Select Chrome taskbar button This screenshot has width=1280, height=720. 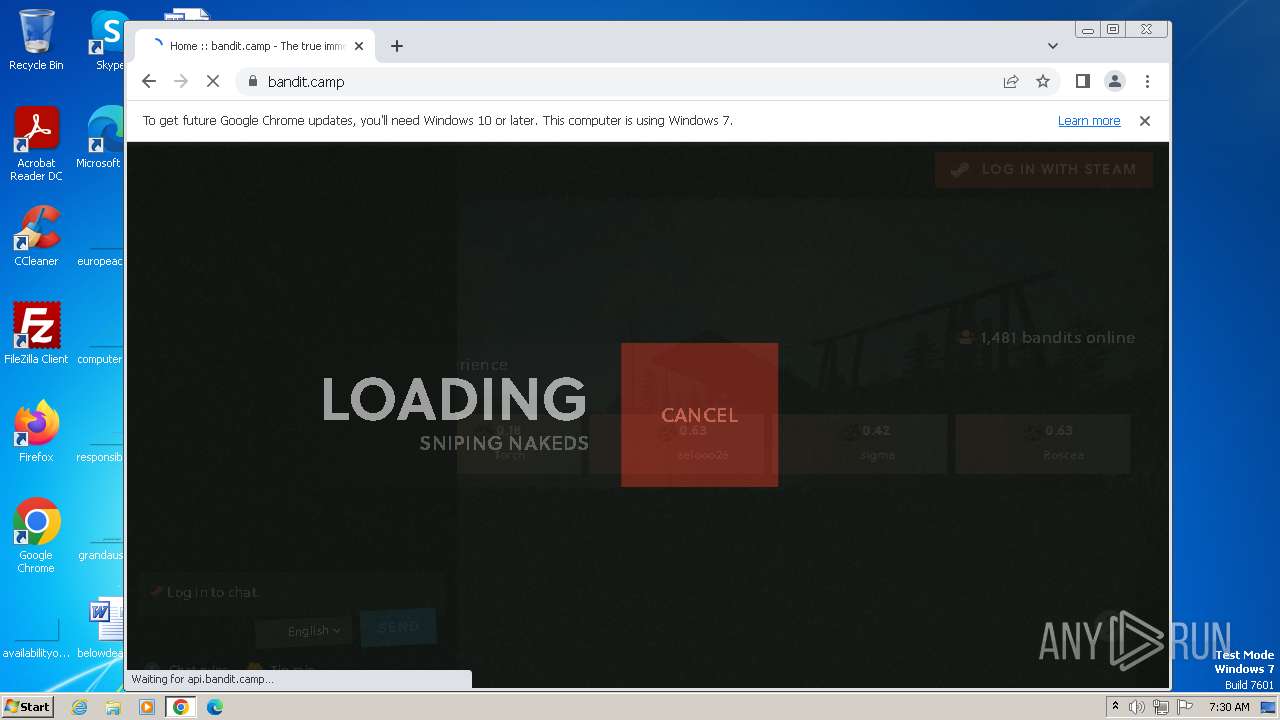[181, 707]
